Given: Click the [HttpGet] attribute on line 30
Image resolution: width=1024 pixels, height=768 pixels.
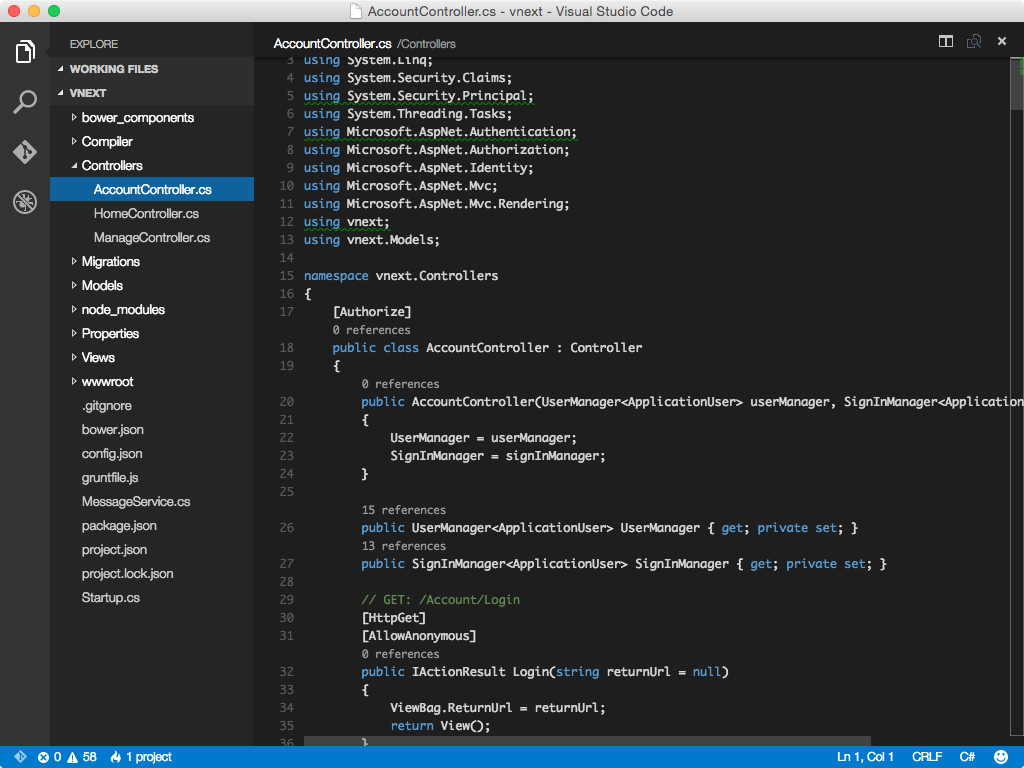Looking at the screenshot, I should pyautogui.click(x=394, y=618).
